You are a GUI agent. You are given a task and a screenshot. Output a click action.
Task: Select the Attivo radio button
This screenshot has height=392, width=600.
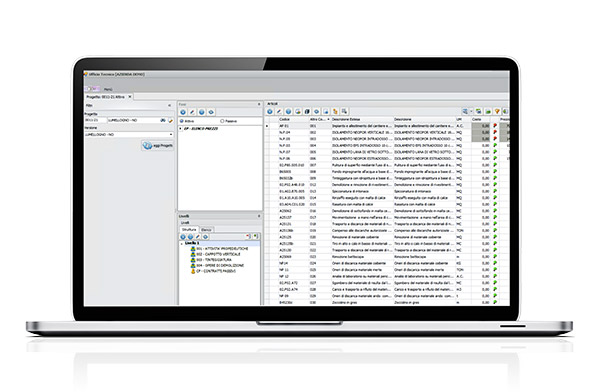pos(181,121)
